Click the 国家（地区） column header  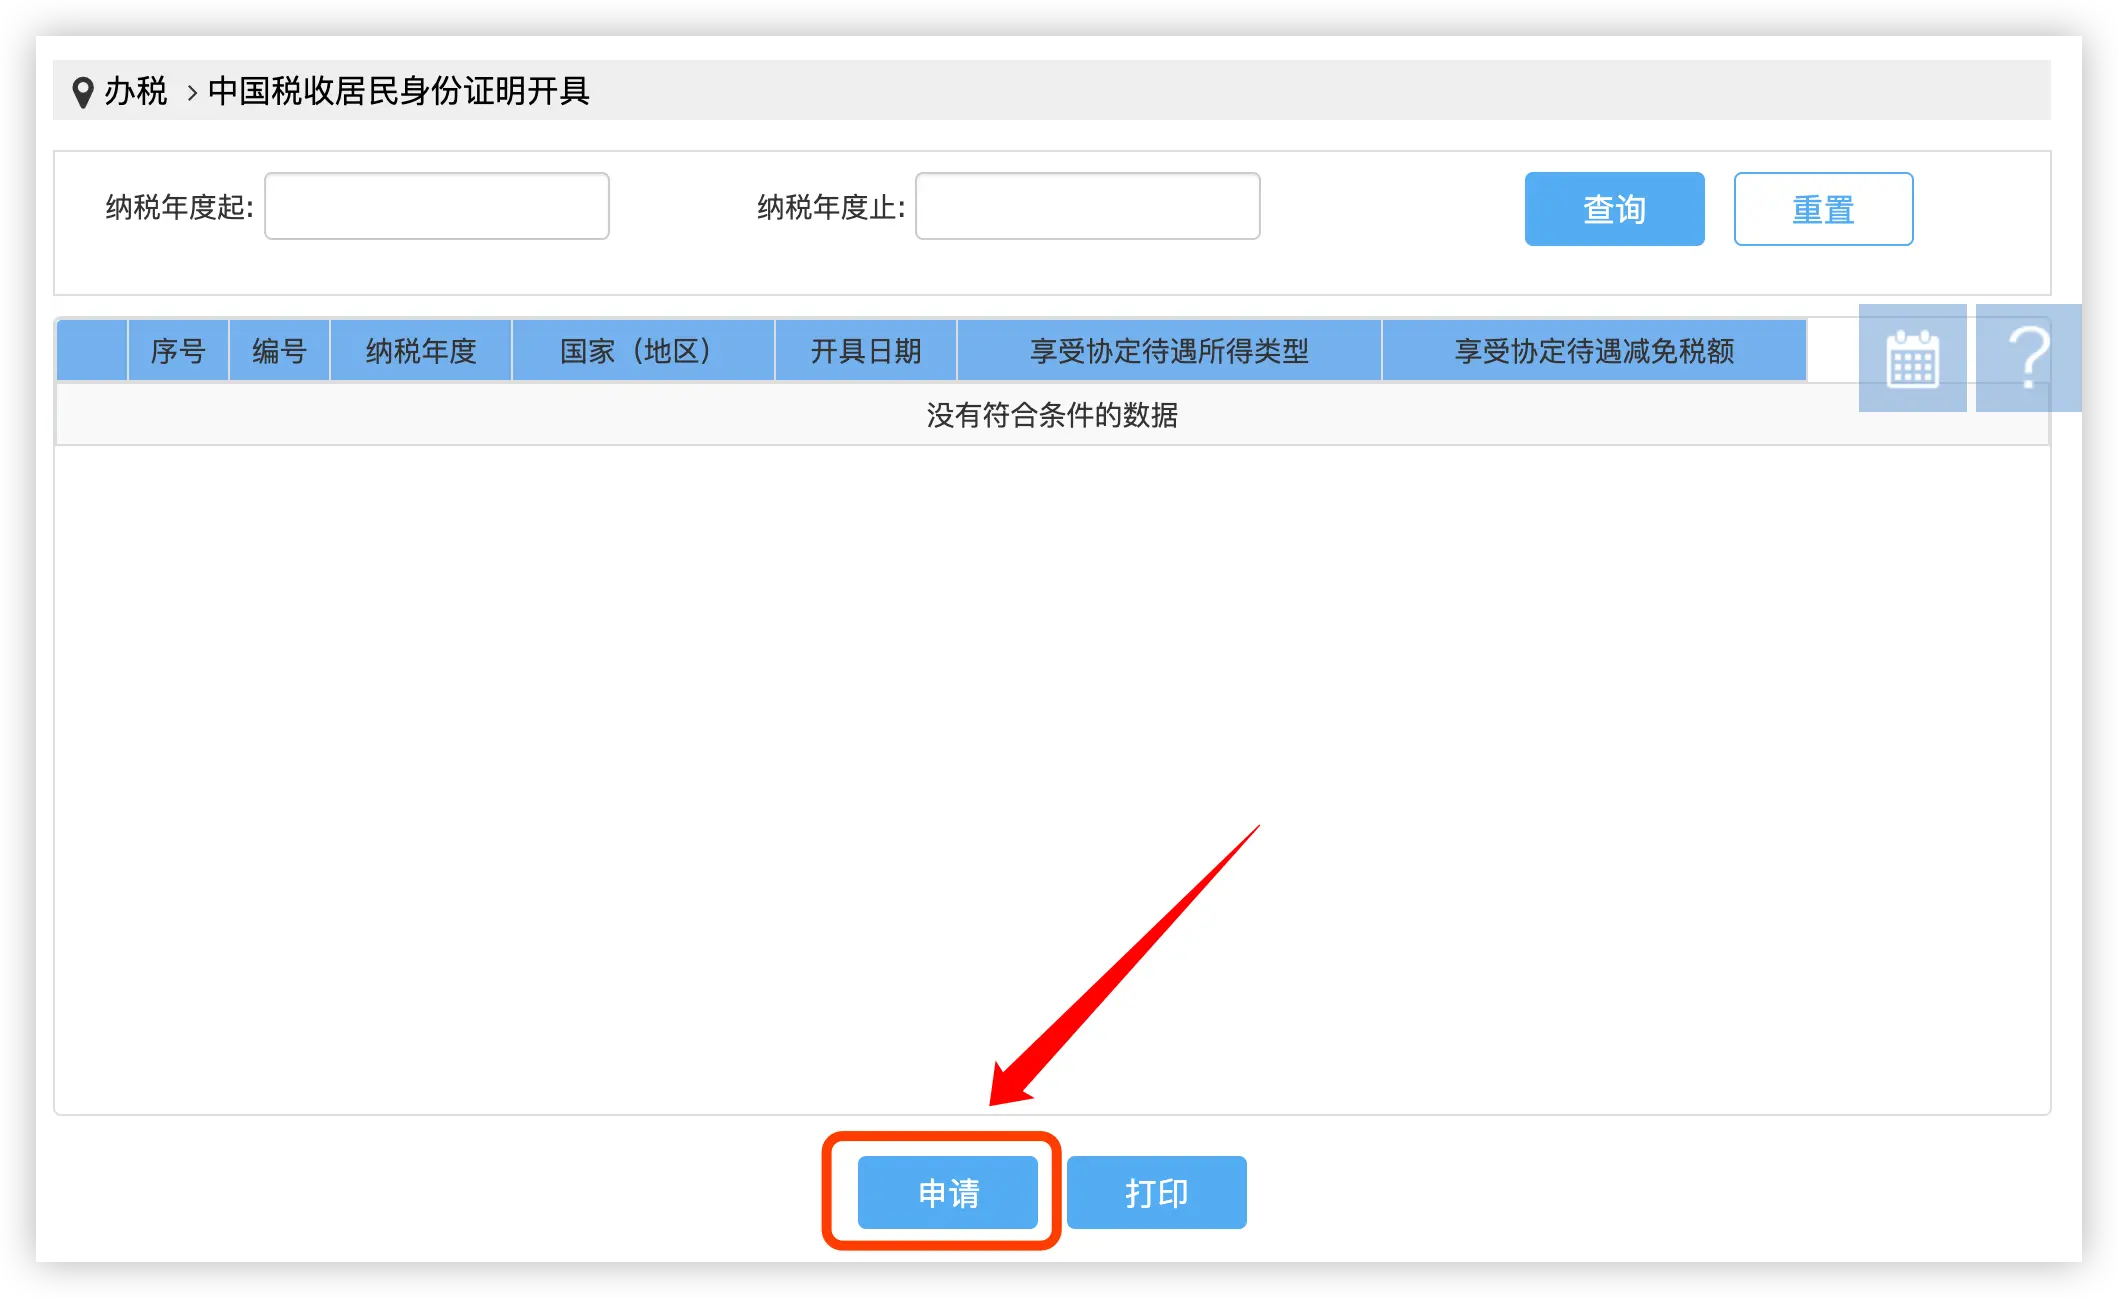tap(643, 351)
